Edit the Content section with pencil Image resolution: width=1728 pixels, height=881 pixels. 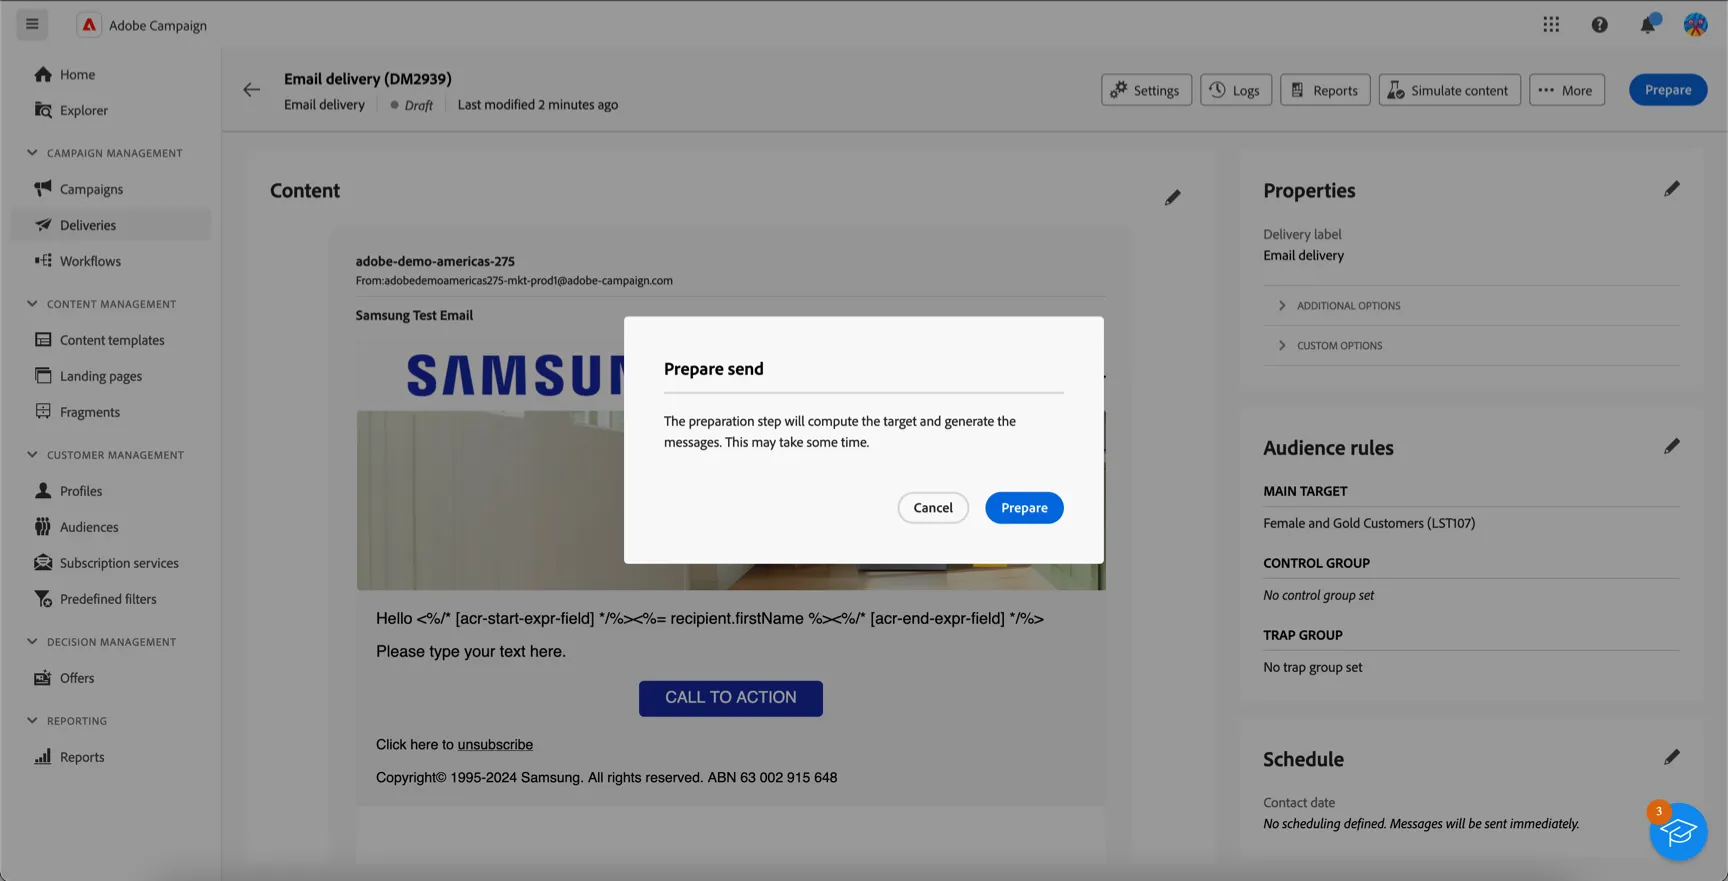(1172, 198)
